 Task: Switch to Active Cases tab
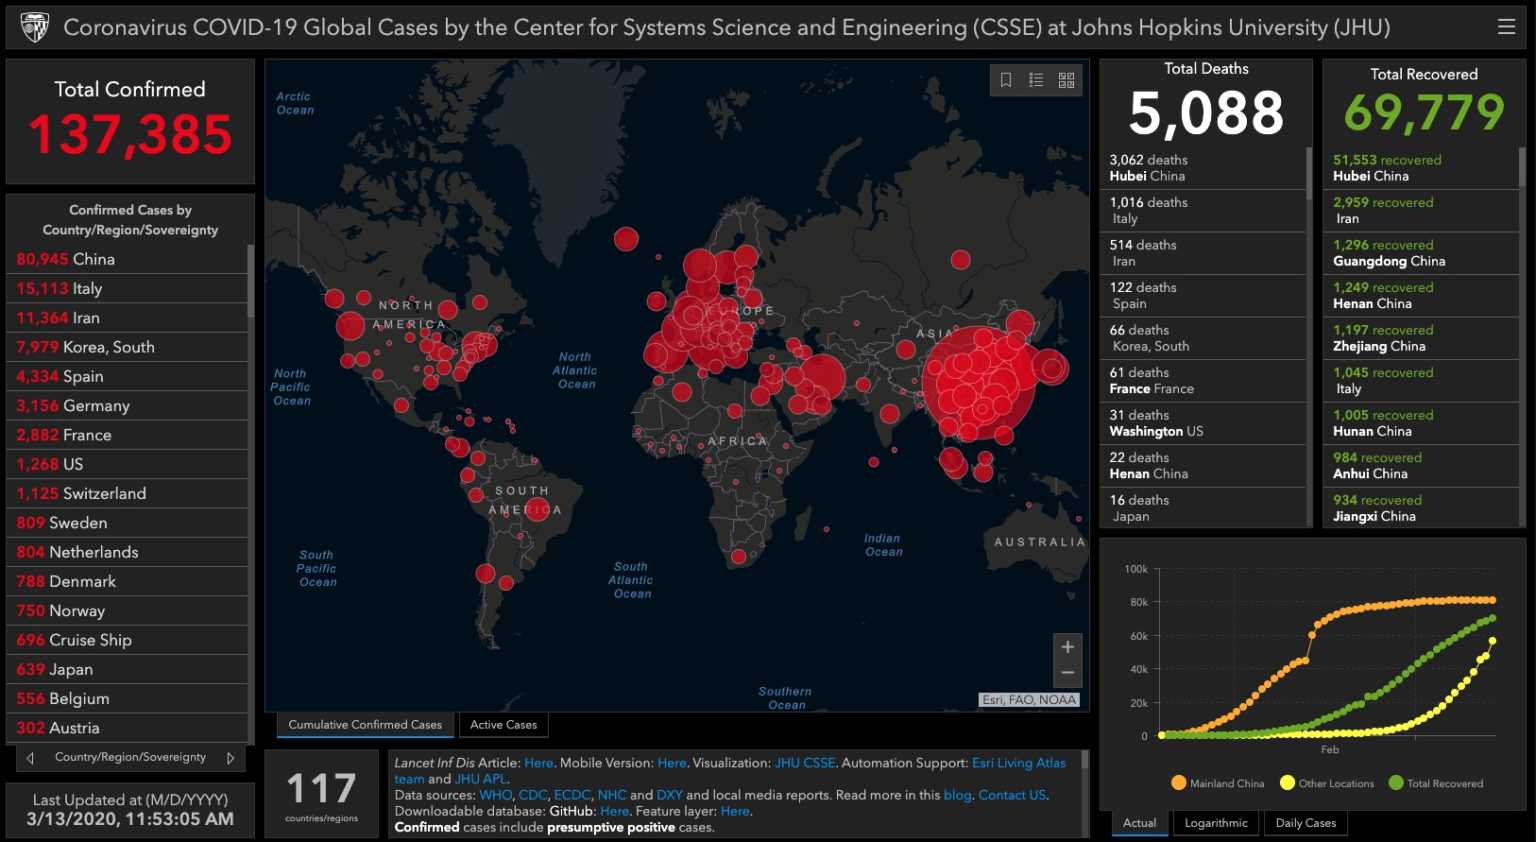point(503,725)
